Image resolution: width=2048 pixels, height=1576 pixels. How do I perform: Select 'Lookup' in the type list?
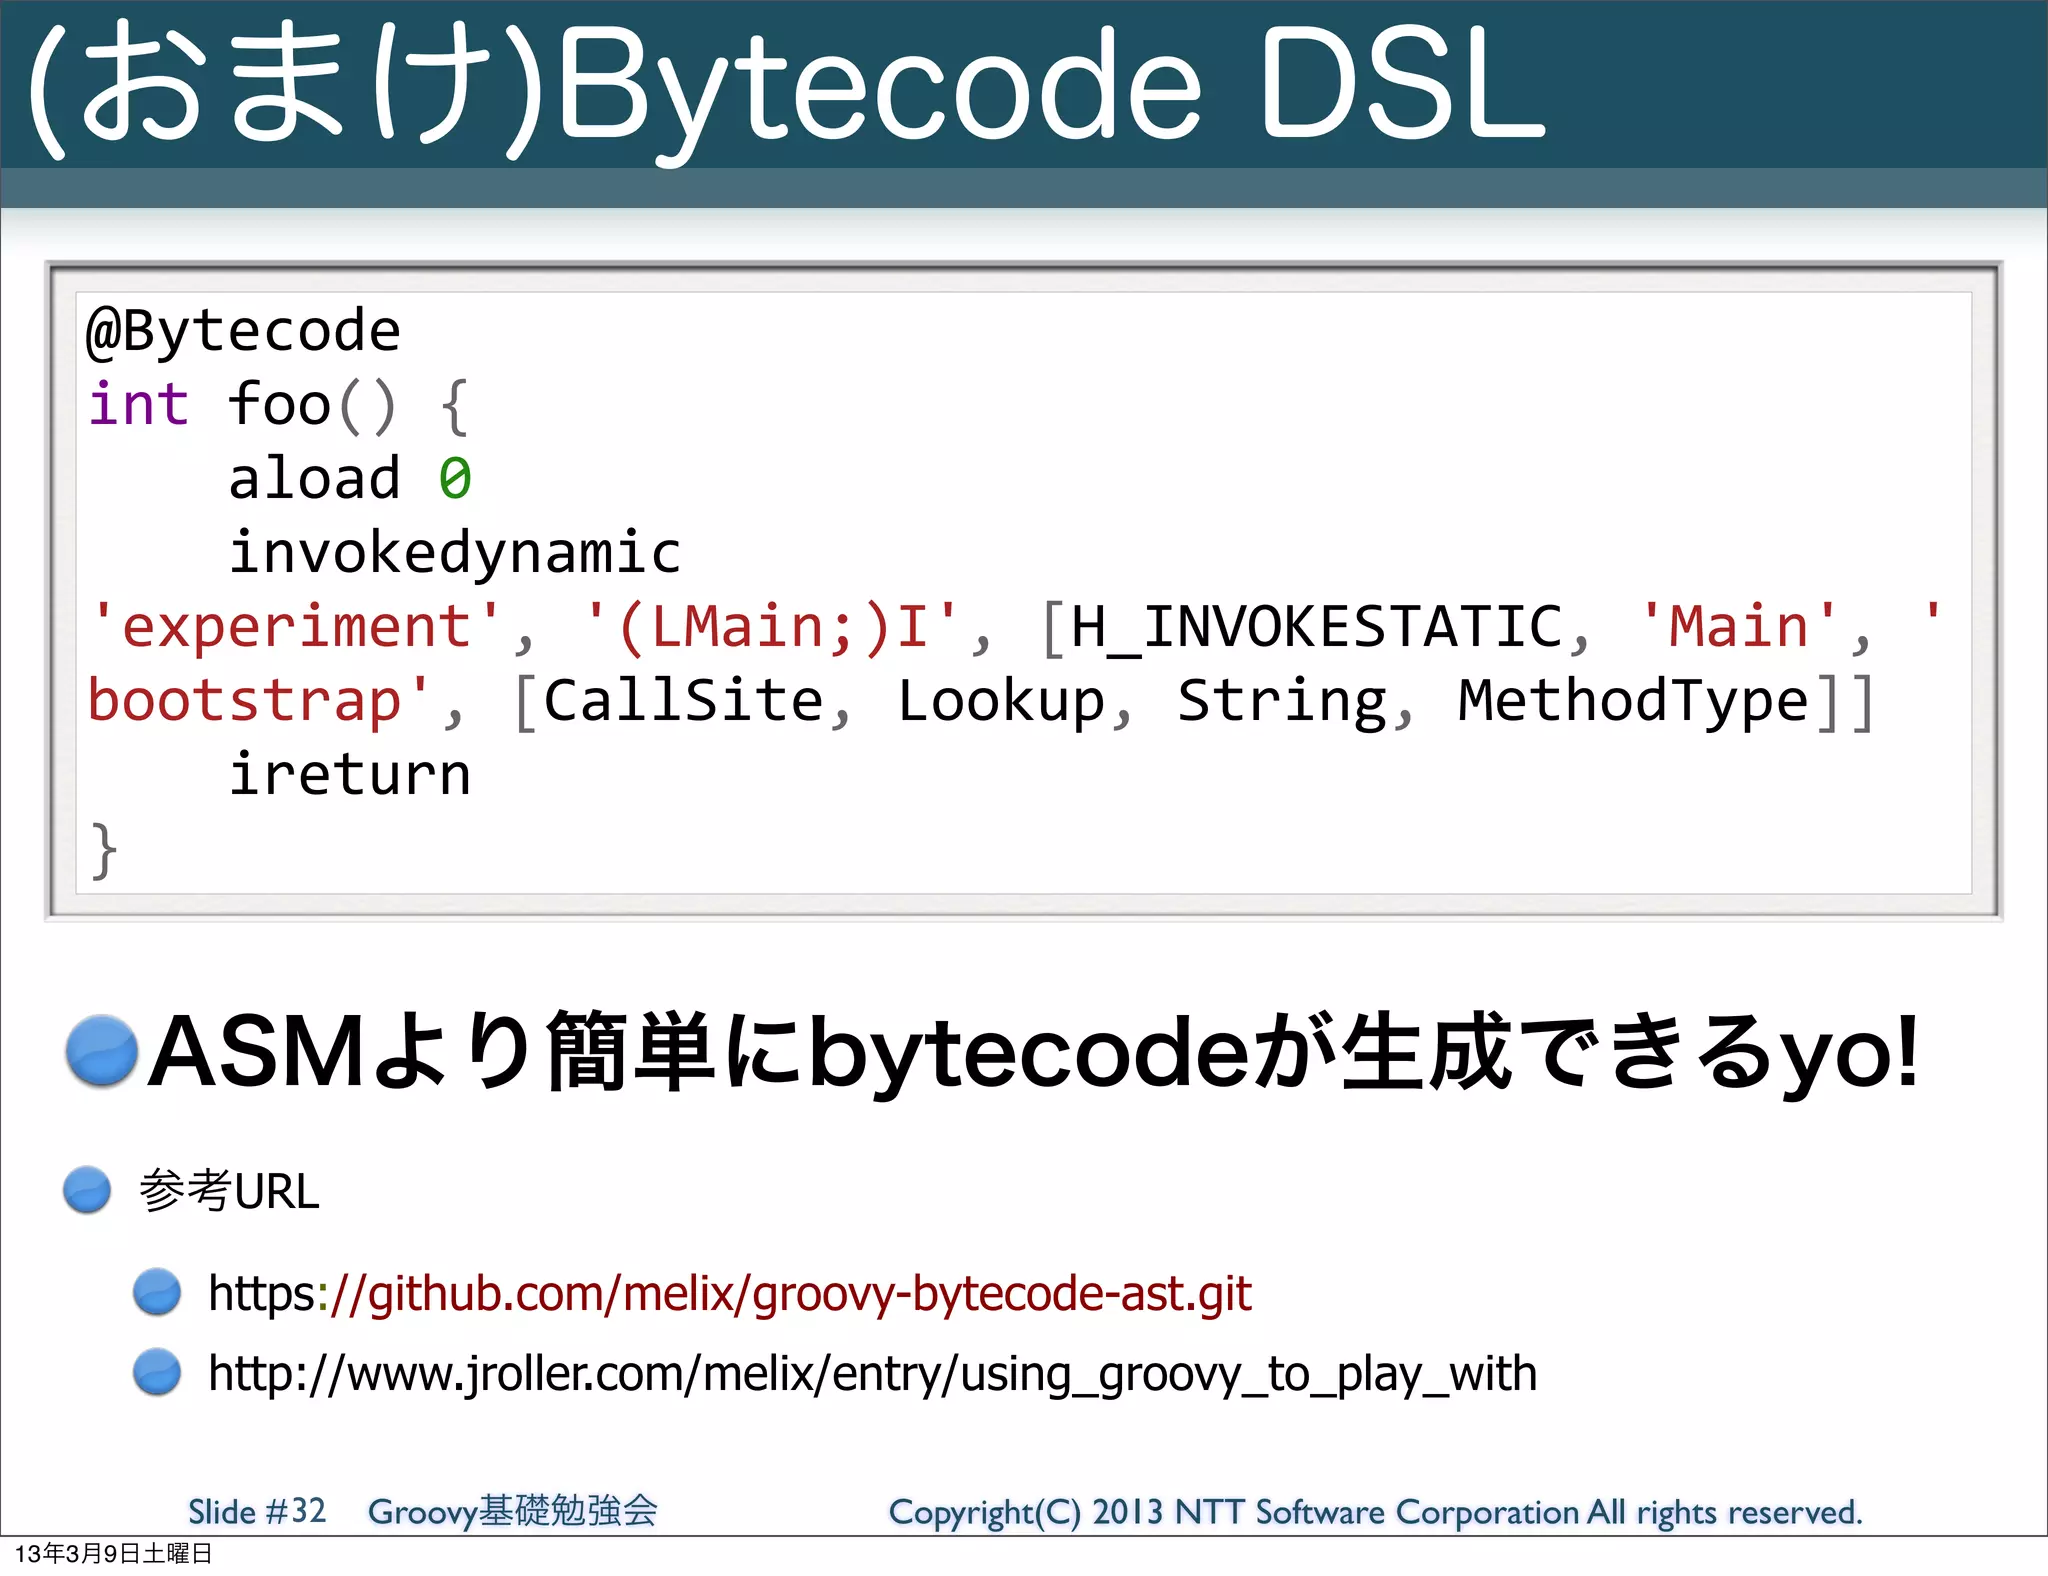pyautogui.click(x=1001, y=701)
